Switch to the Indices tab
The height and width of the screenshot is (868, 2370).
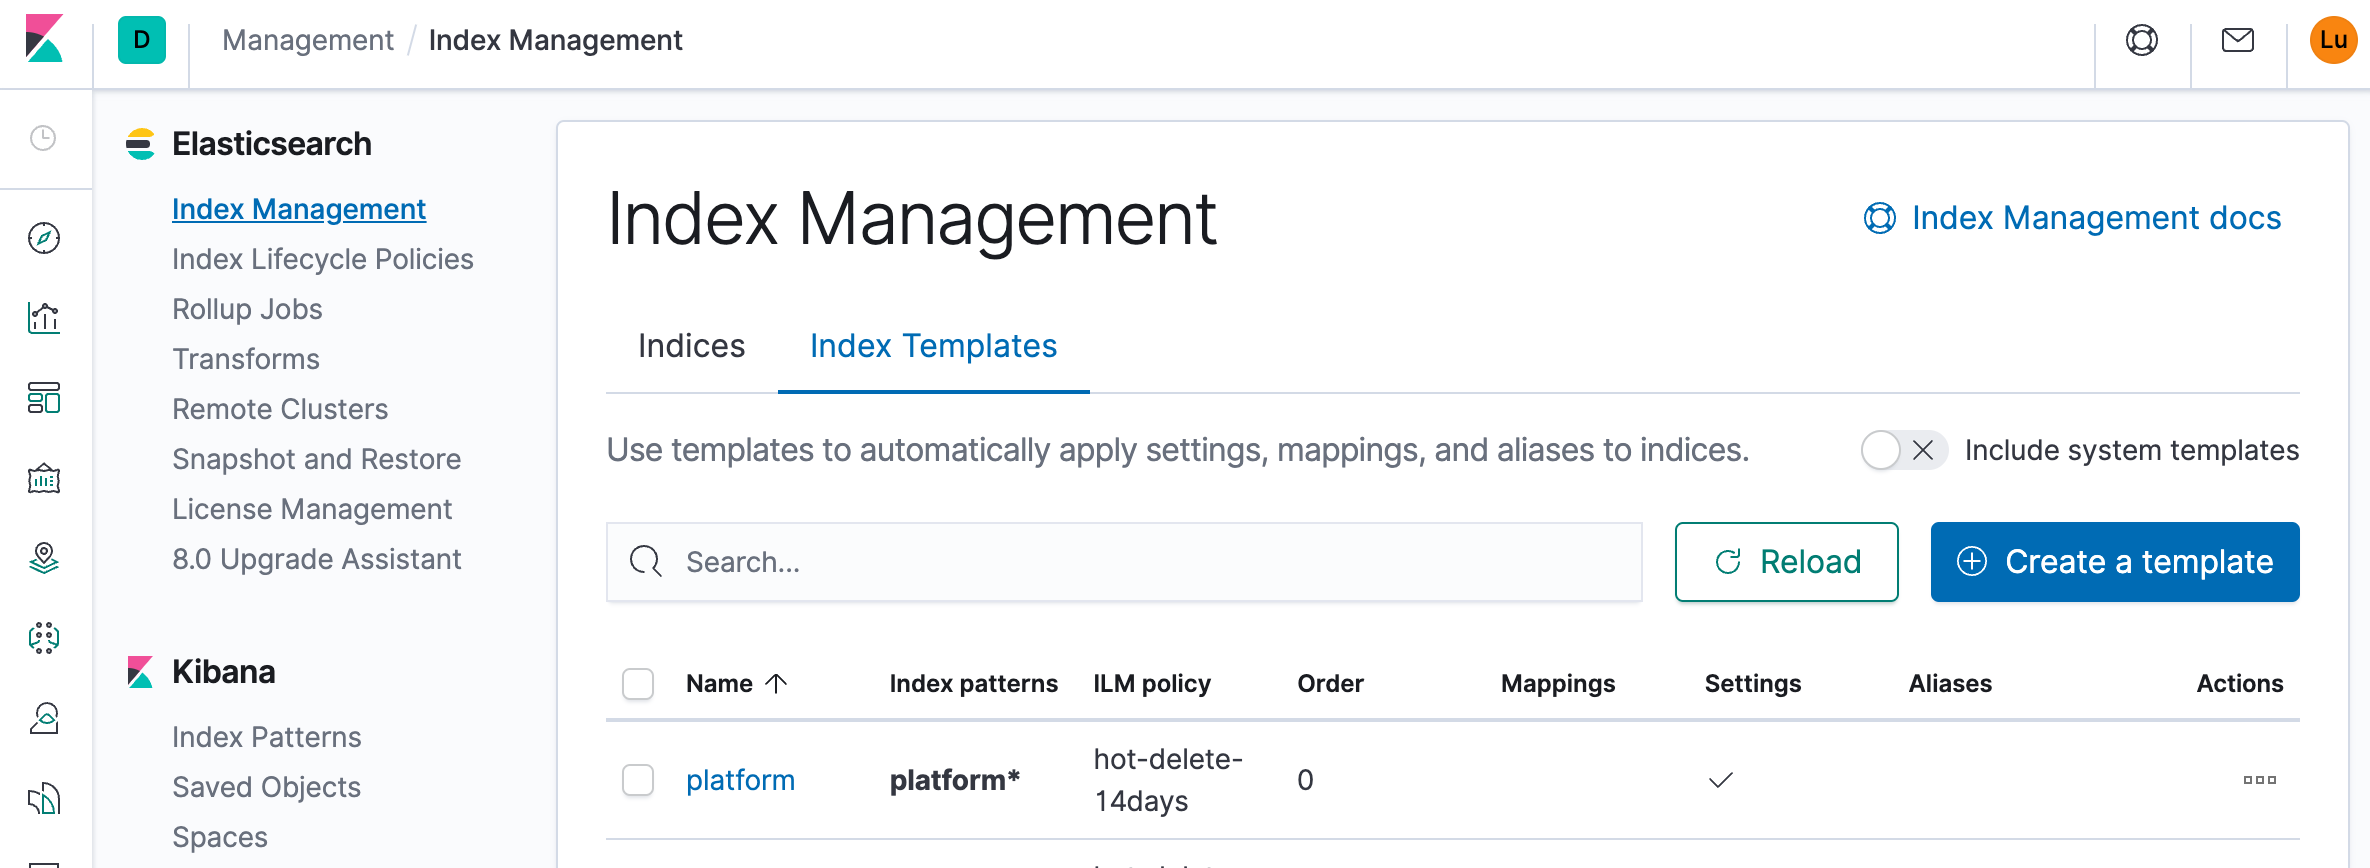point(692,346)
